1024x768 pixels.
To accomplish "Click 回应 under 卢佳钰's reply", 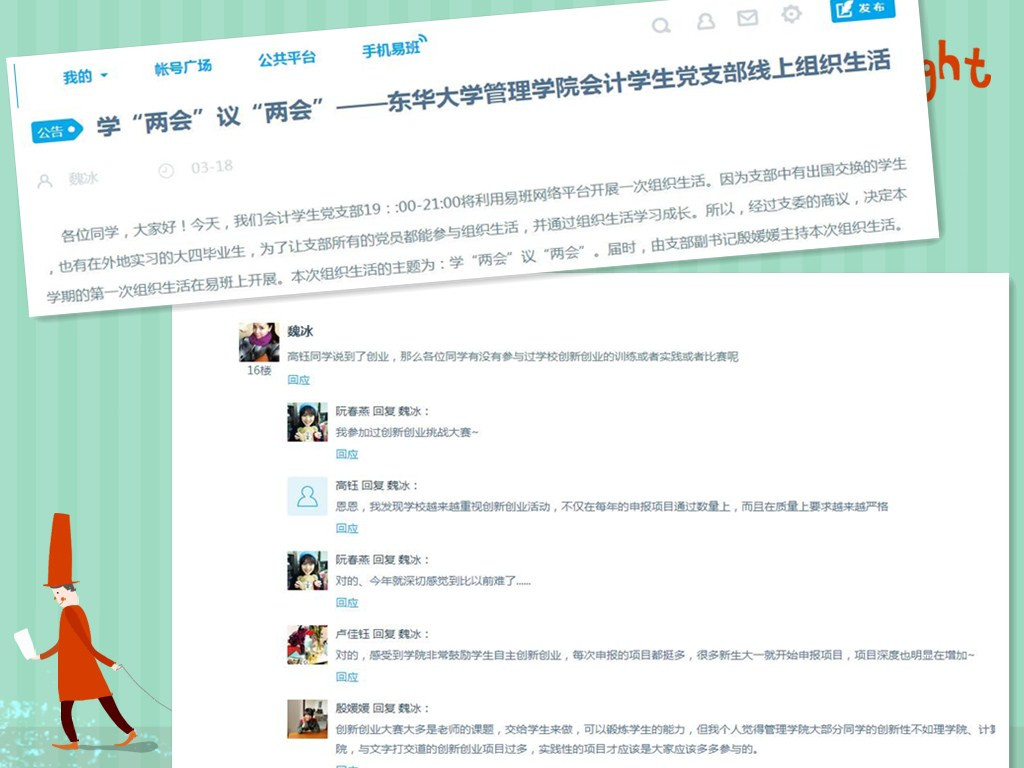I will 346,677.
